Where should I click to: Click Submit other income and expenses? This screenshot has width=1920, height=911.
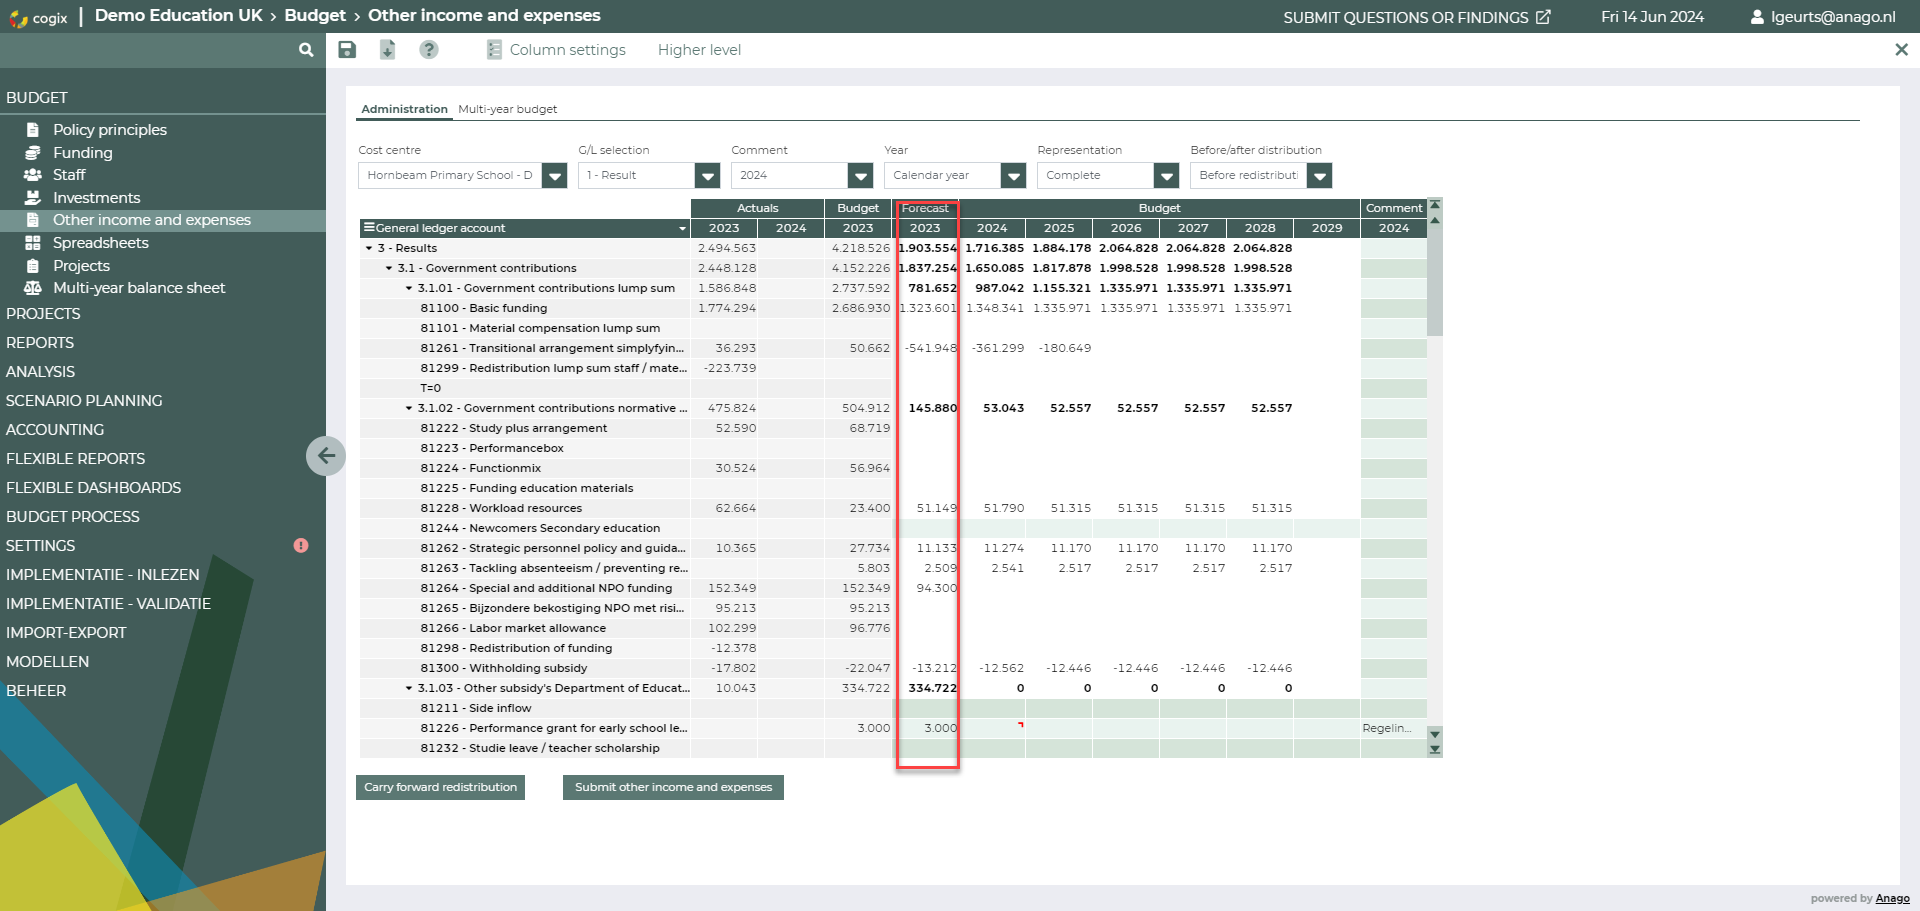673,787
